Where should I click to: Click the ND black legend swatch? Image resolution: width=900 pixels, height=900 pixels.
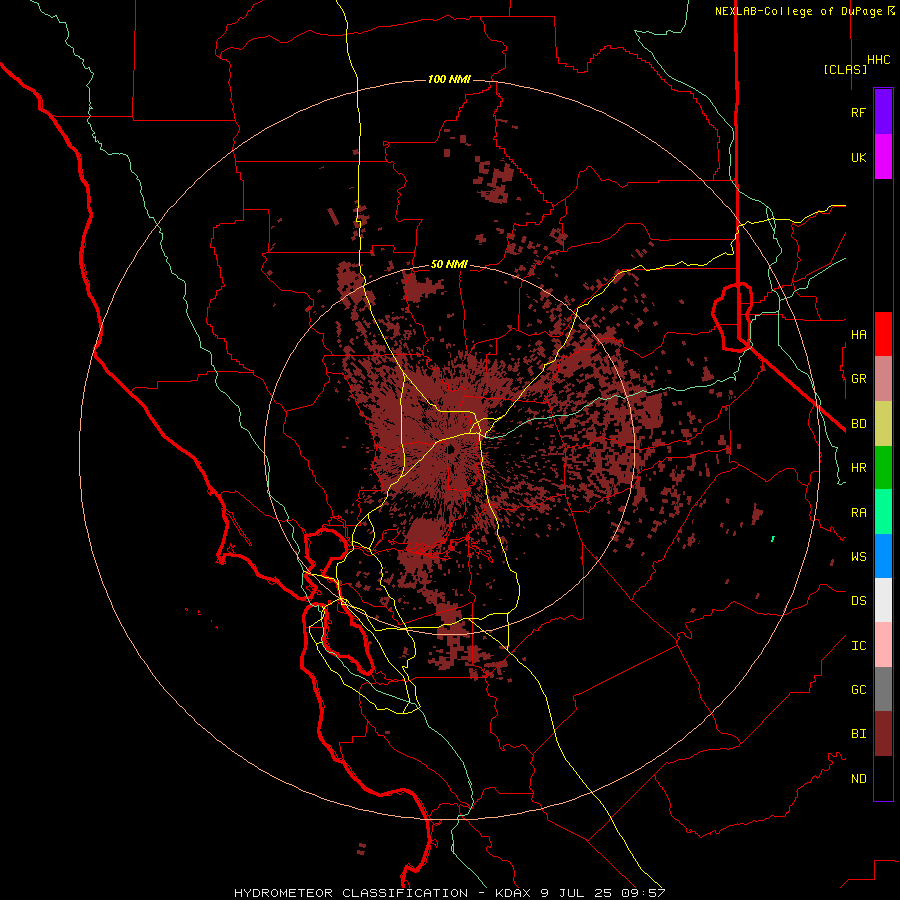tap(883, 778)
